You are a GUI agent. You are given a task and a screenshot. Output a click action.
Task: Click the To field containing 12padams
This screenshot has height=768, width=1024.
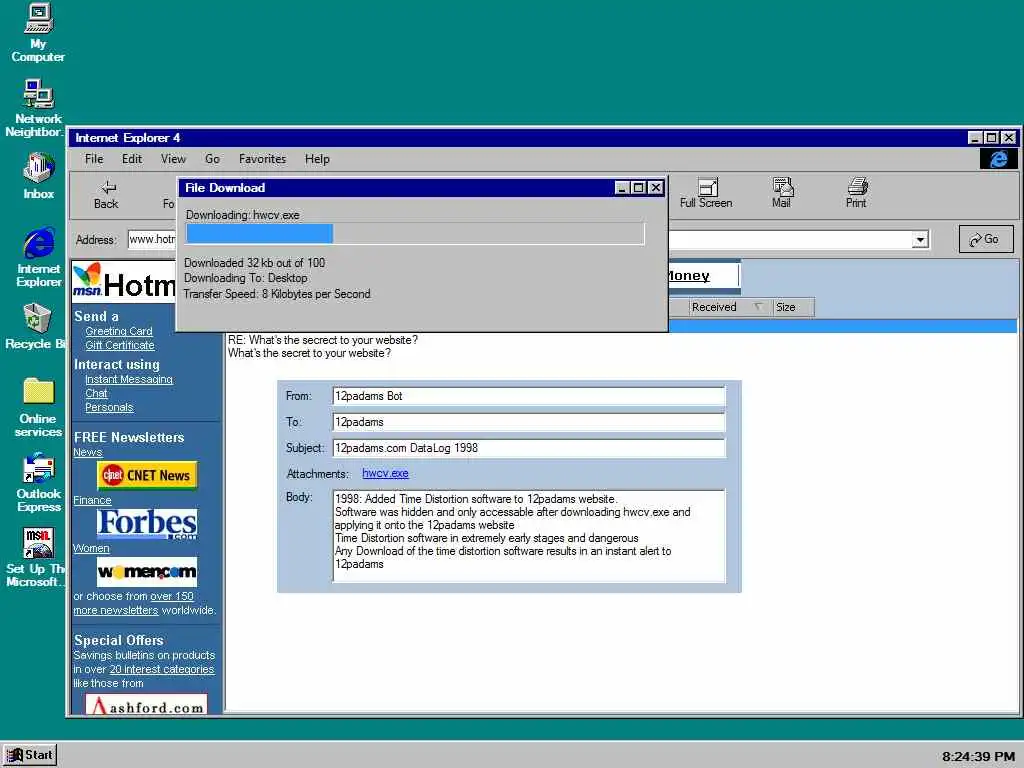coord(529,422)
